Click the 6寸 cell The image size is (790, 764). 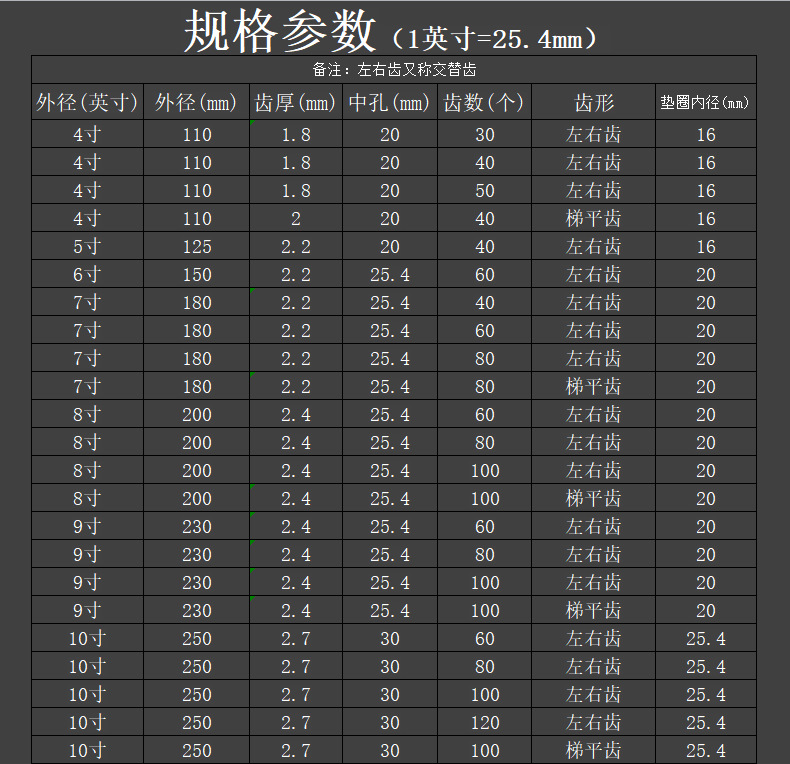[87, 275]
